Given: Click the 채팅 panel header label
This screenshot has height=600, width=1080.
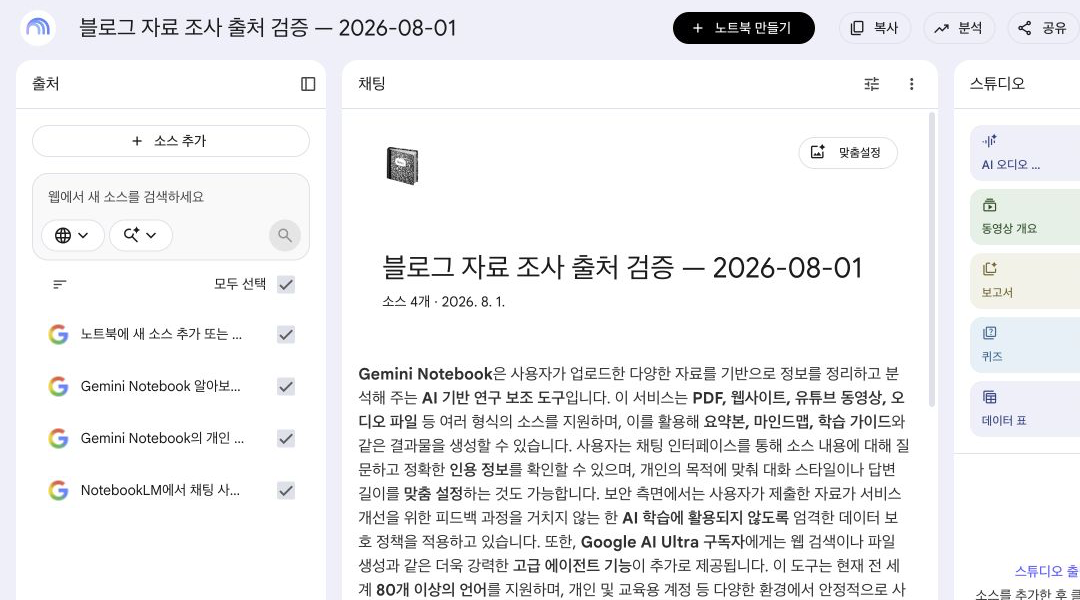Looking at the screenshot, I should pos(371,84).
